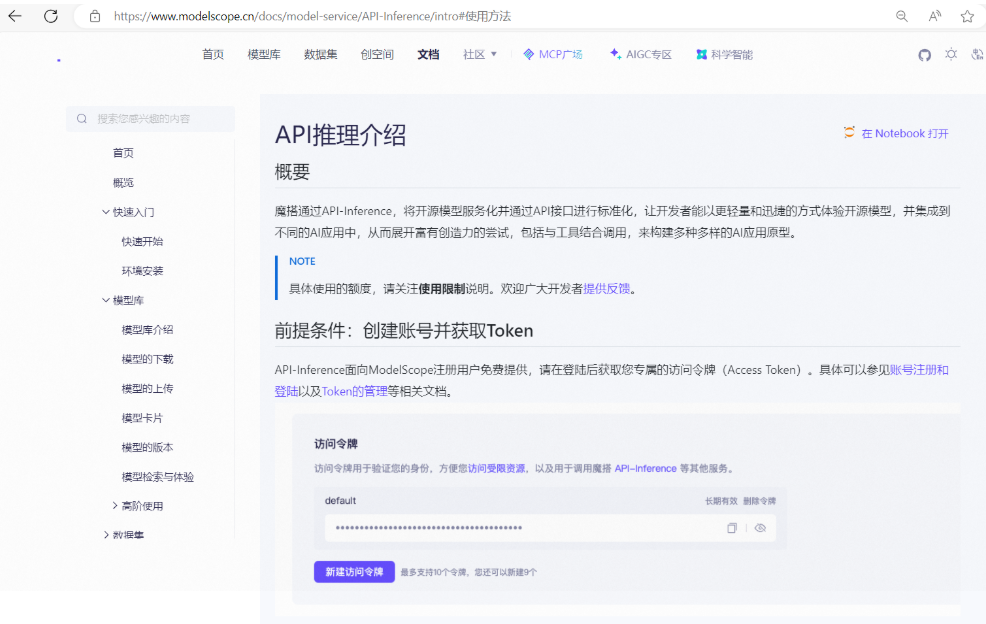Toggle the theme via the sun icon
Image resolution: width=986 pixels, height=624 pixels.
[951, 54]
